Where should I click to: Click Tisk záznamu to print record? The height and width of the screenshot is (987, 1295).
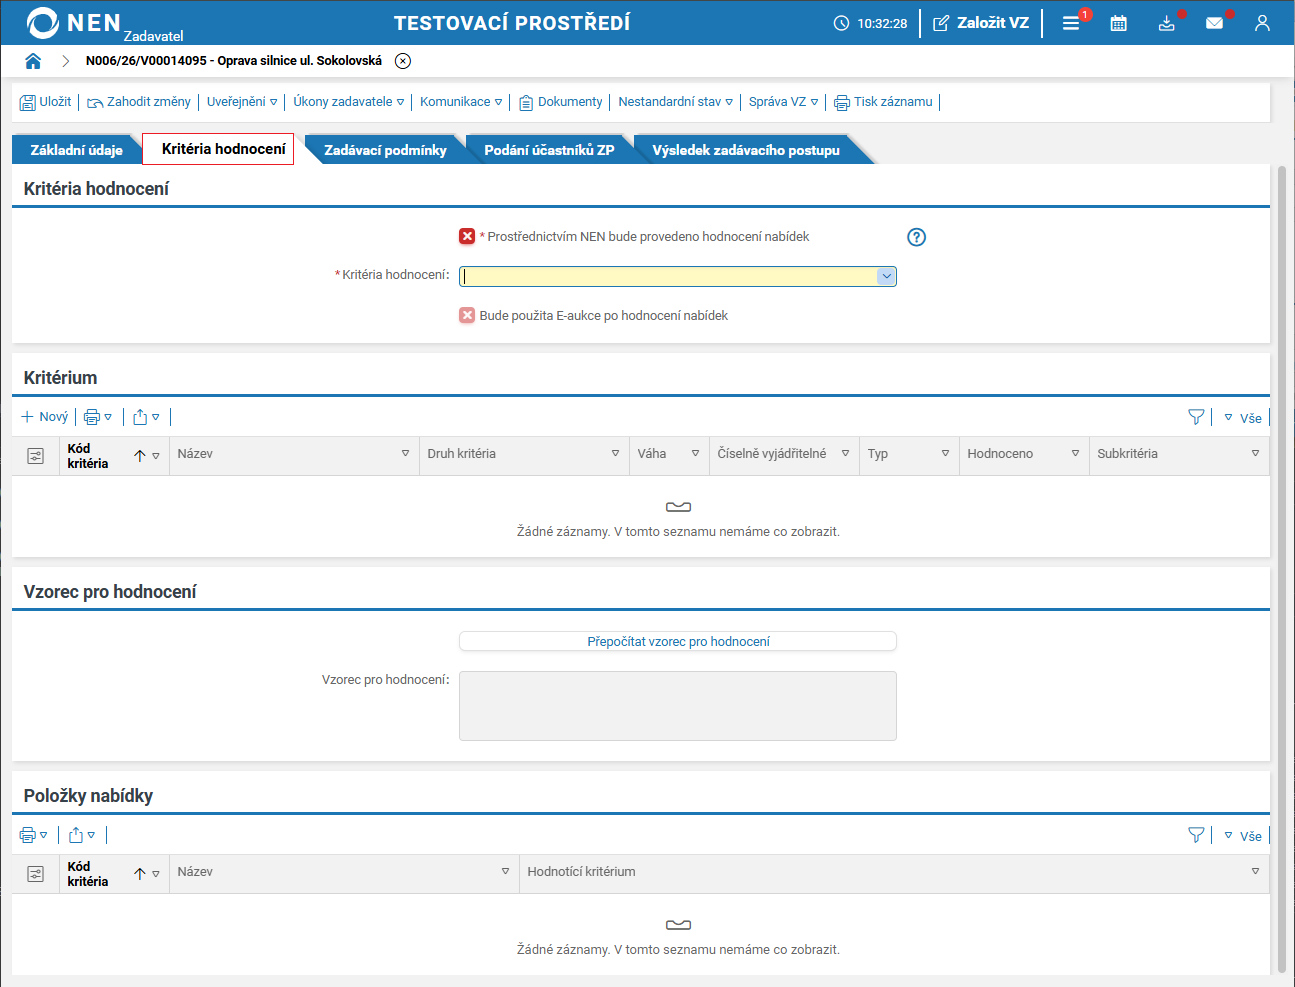point(884,102)
